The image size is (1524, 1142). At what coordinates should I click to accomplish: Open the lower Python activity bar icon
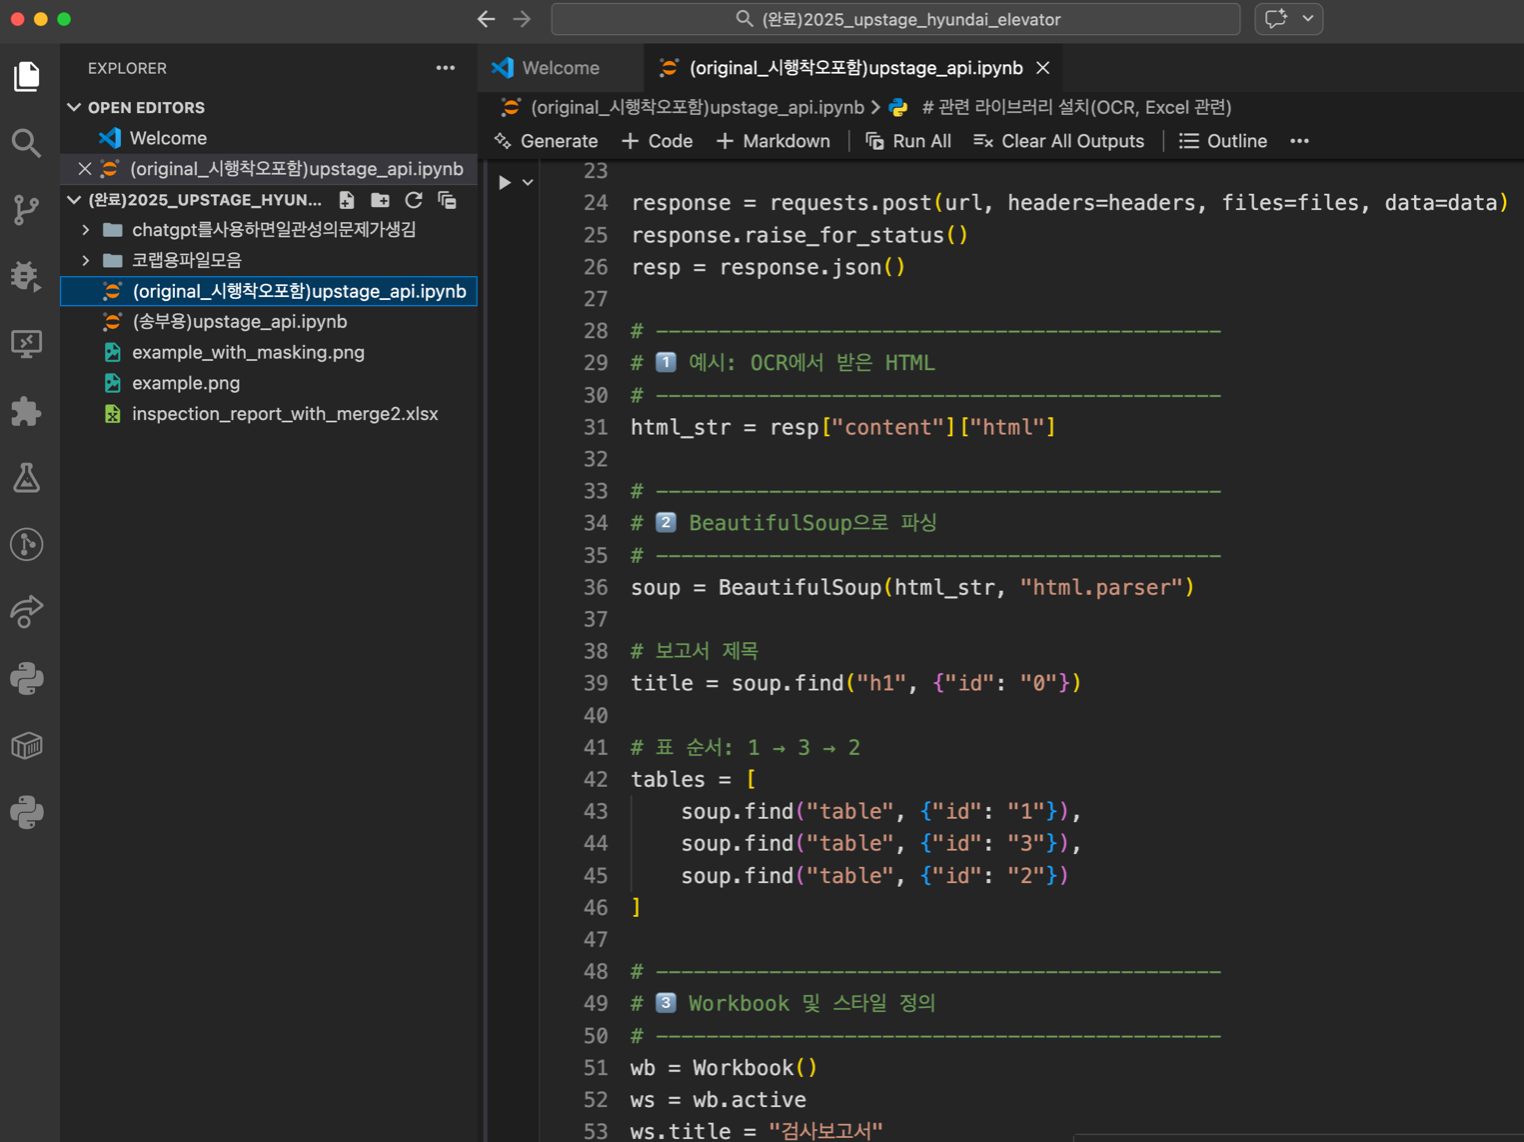pos(27,812)
